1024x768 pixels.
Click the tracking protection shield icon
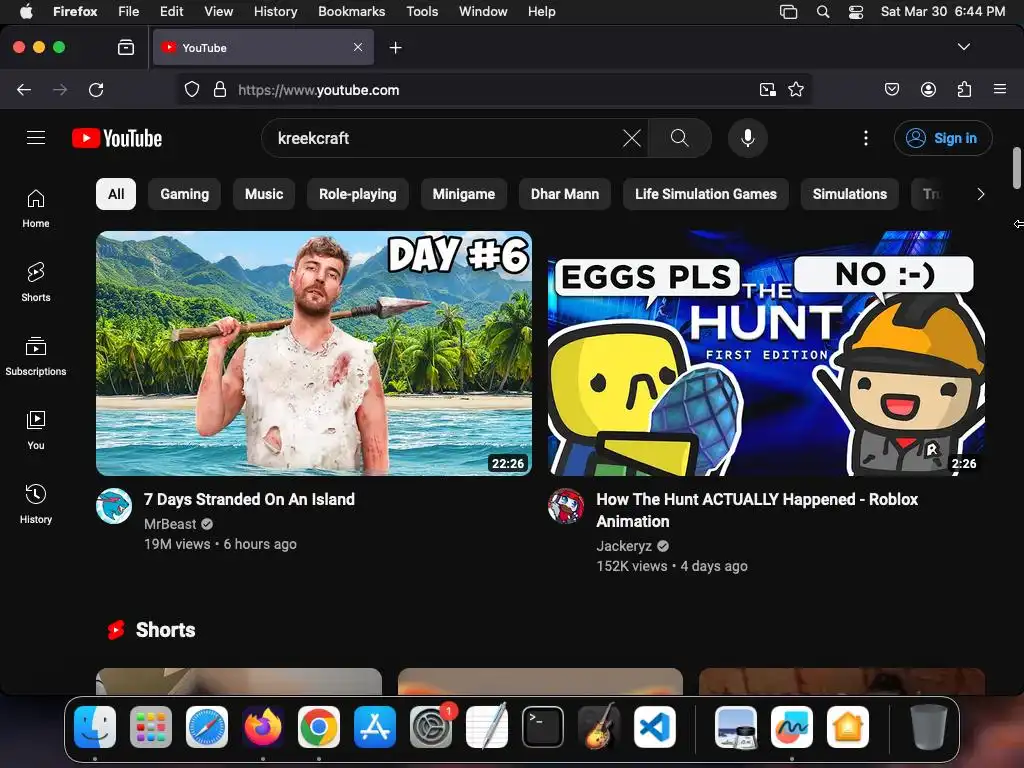click(191, 89)
